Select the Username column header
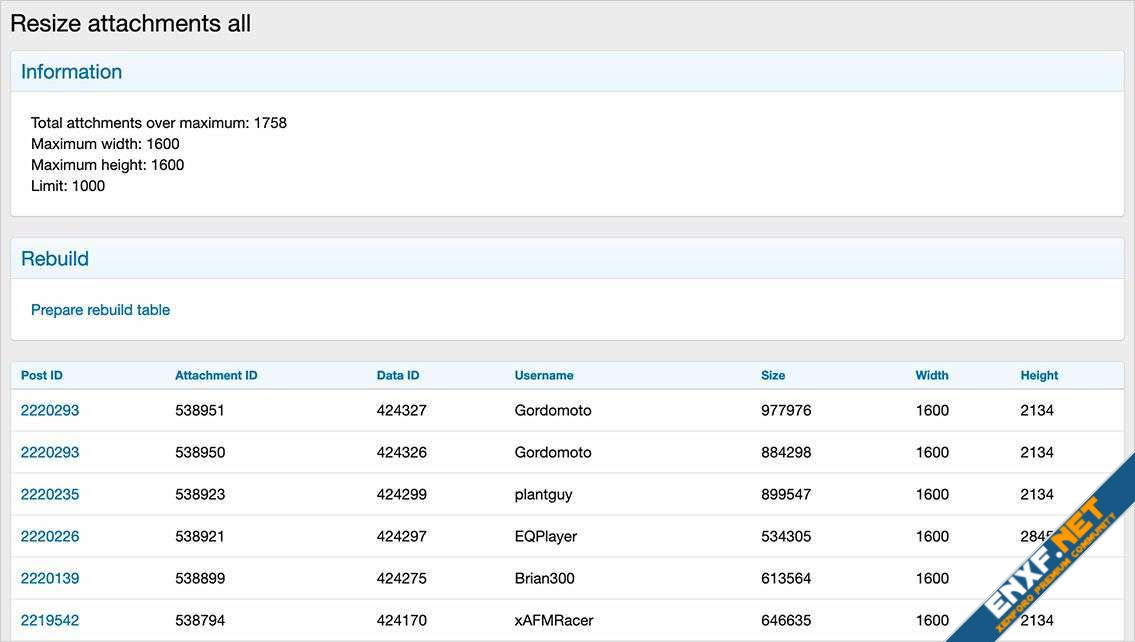 coord(544,375)
